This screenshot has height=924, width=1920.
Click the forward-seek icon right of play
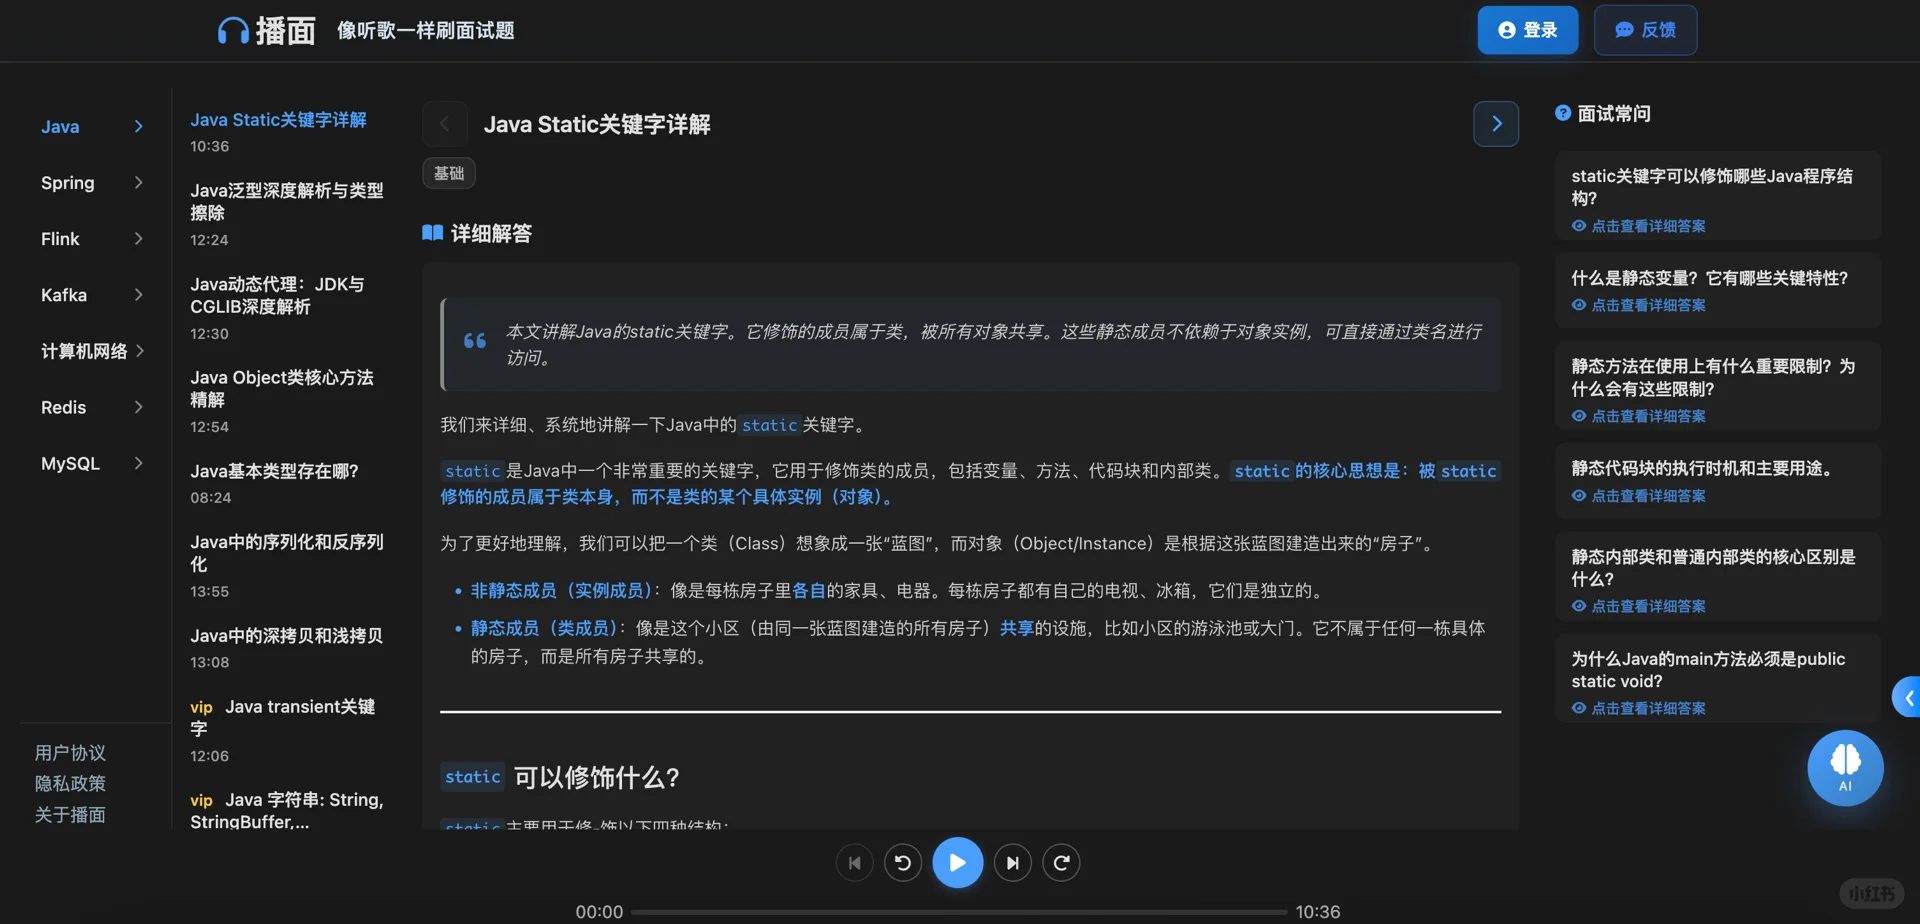1061,862
